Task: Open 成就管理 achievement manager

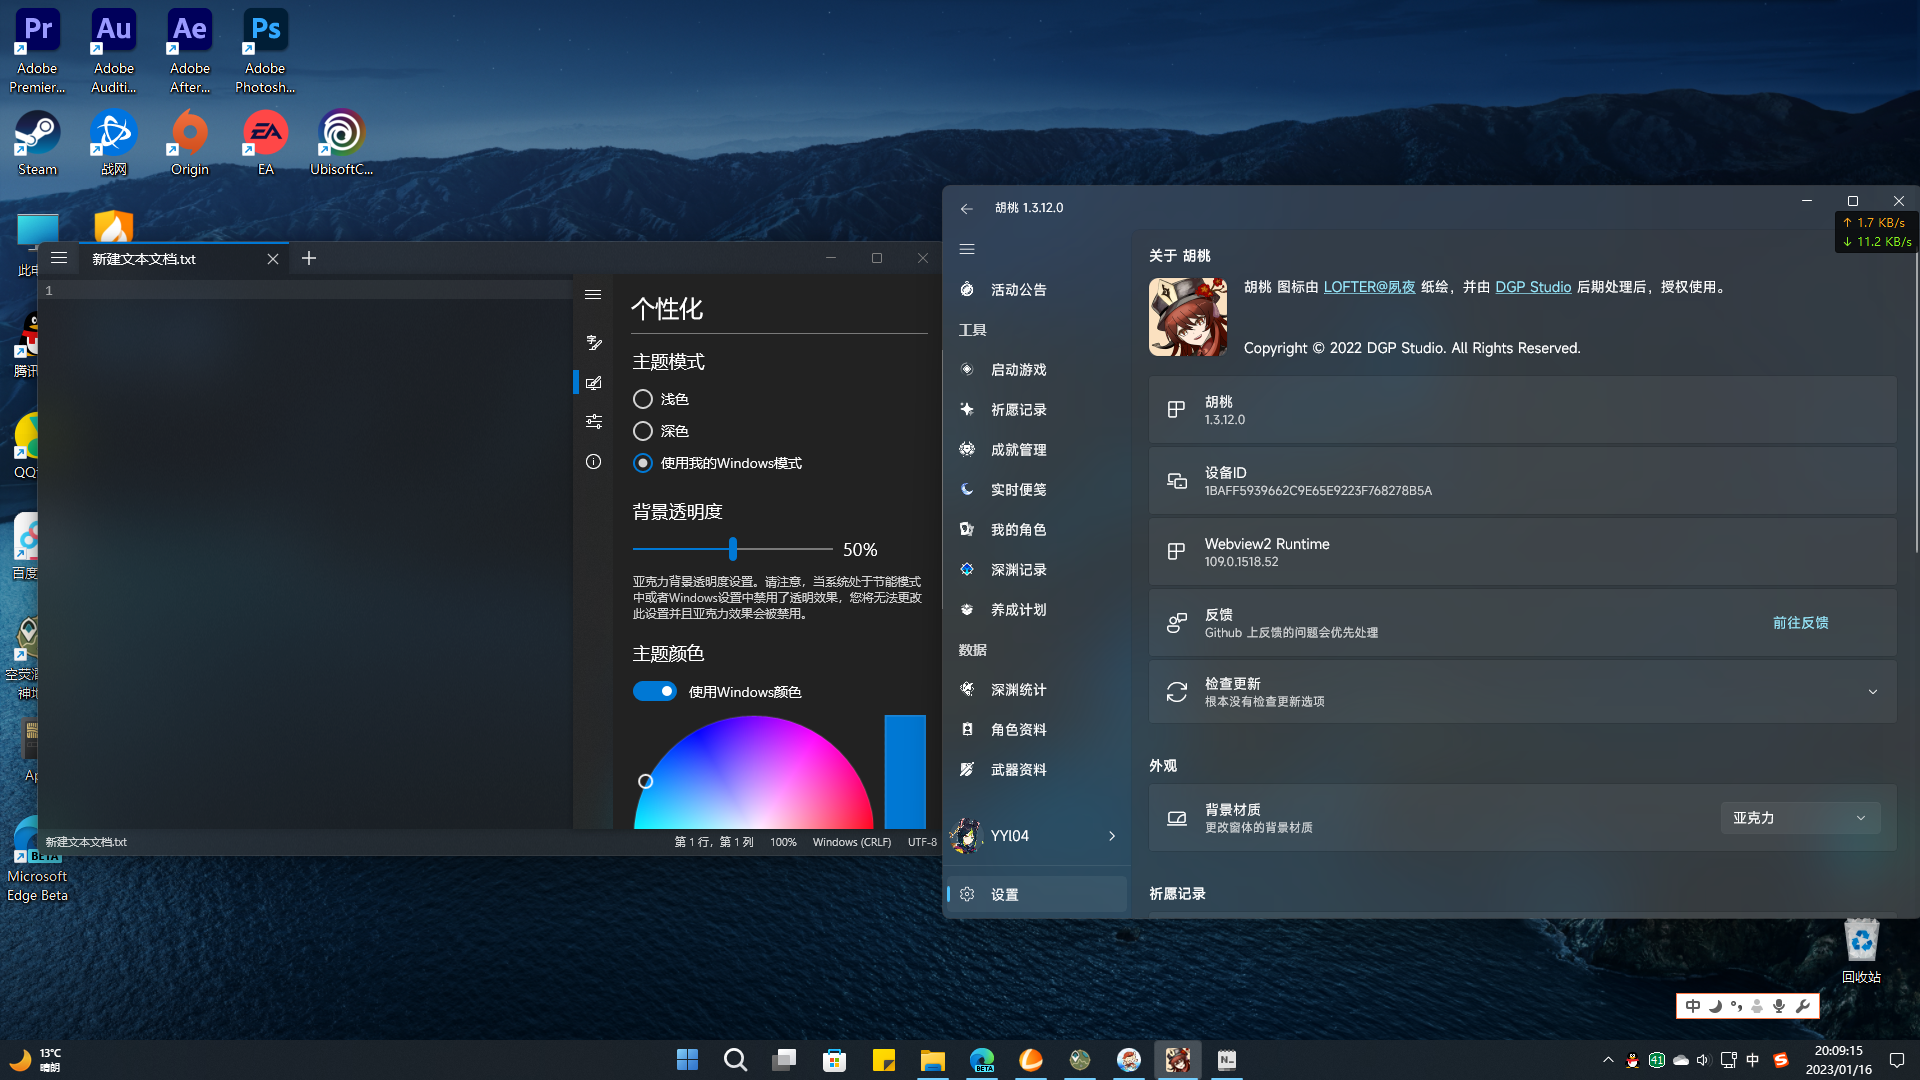Action: coord(1017,449)
